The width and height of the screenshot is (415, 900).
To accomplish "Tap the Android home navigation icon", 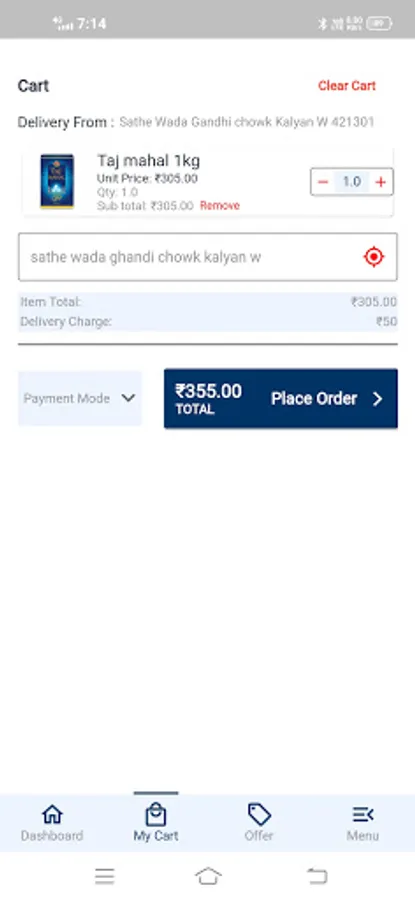I will tap(208, 876).
